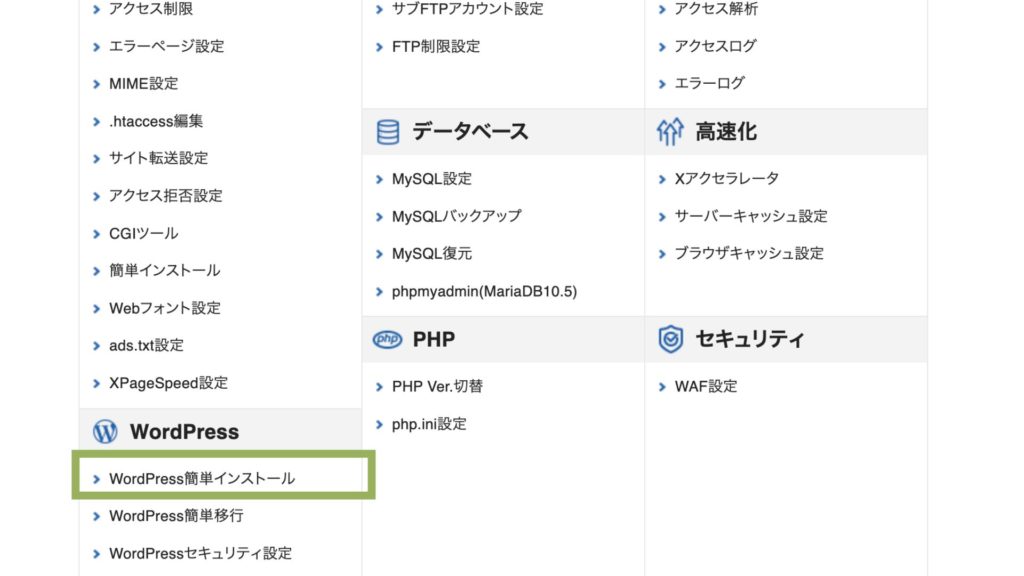Open WAF設定 under security

tap(705, 387)
